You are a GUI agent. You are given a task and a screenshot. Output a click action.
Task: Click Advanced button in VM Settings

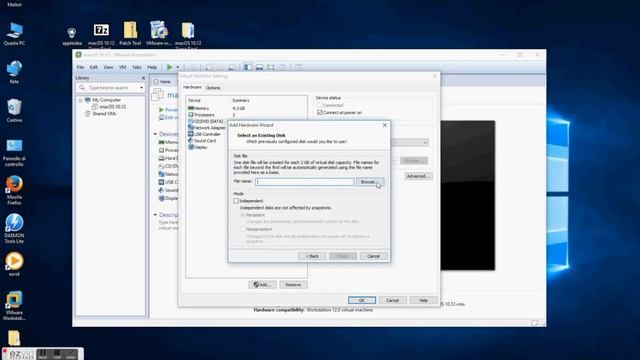(418, 176)
